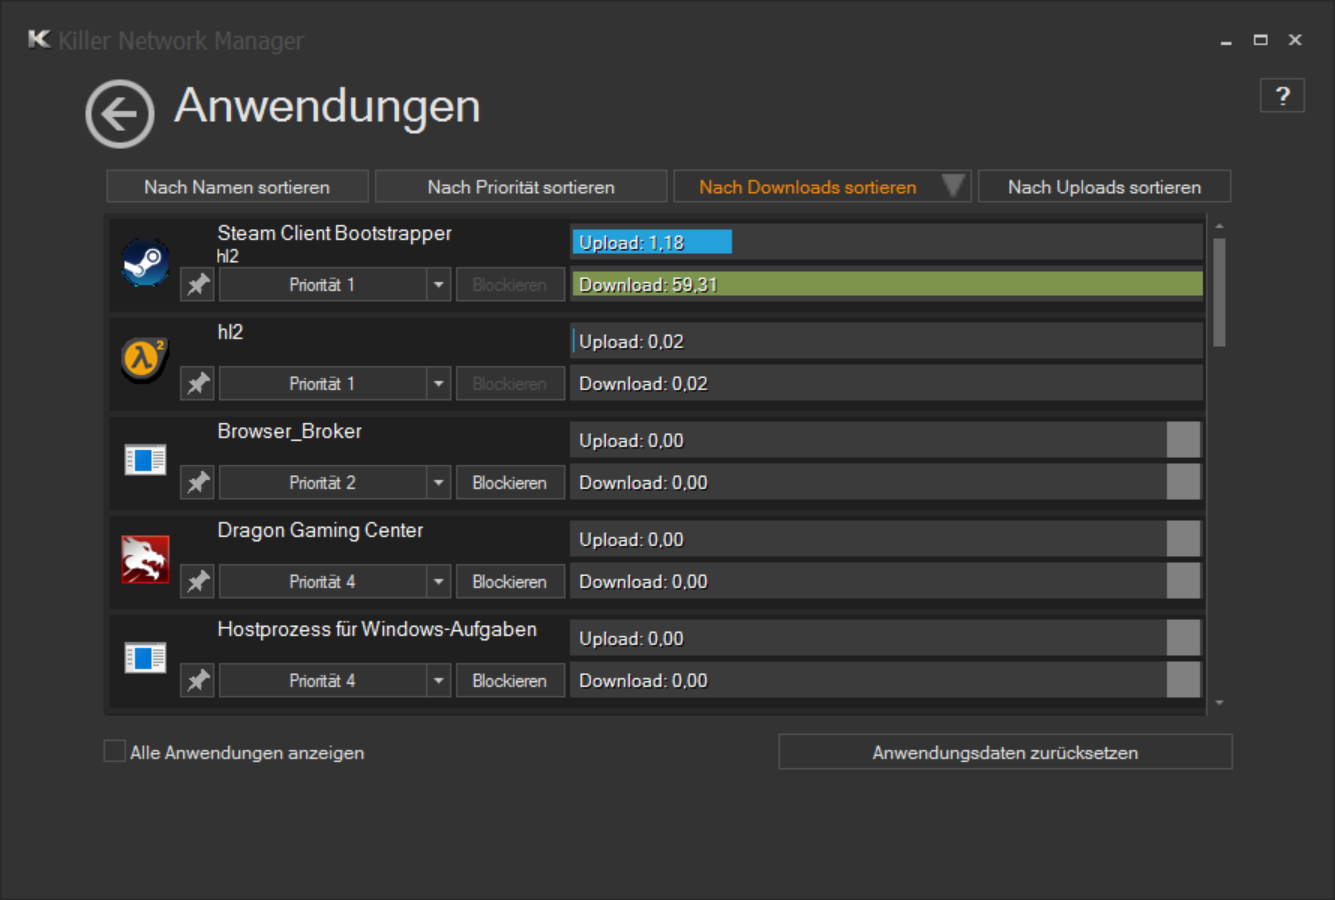Block Dragon Gaming Center with Blockieren
Viewport: 1335px width, 900px height.
coord(510,582)
